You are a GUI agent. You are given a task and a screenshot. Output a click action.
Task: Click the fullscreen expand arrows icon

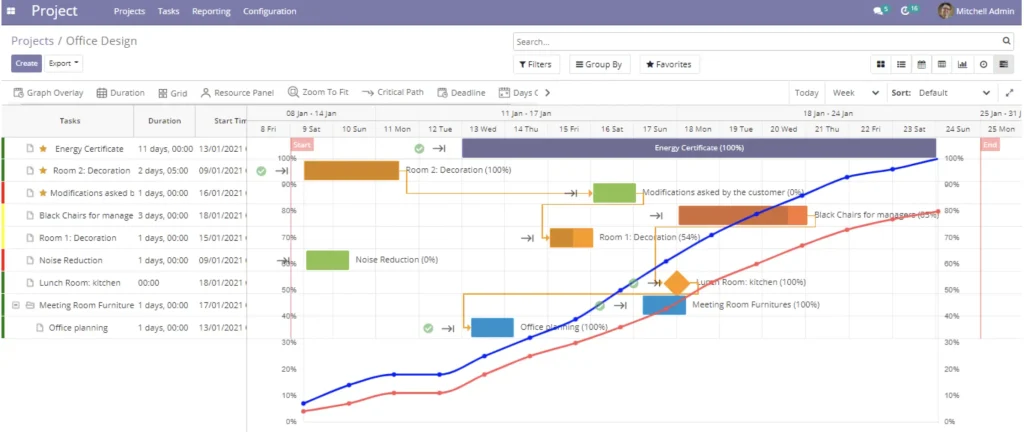[1008, 93]
